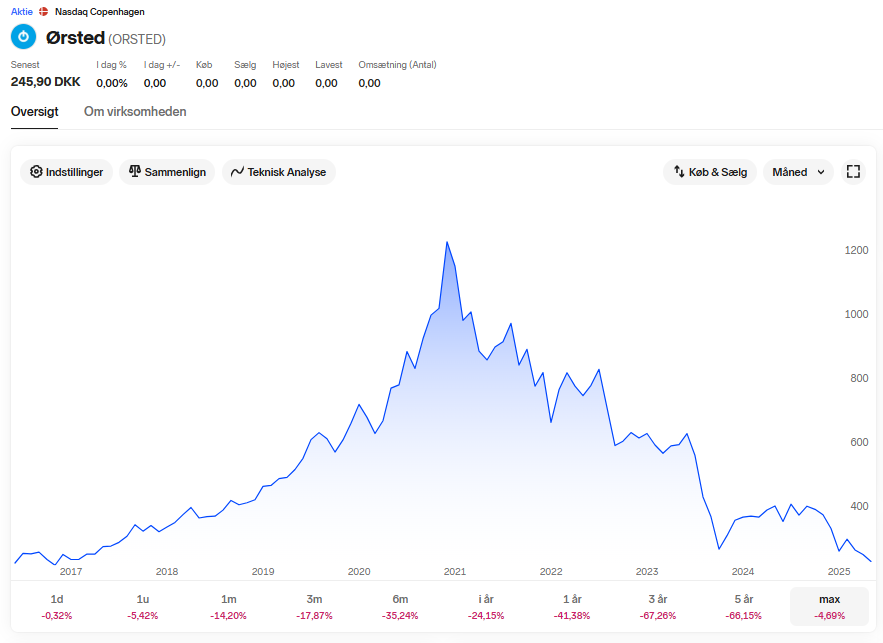This screenshot has width=883, height=643.
Task: Click the blue Ørsted company logo
Action: pos(24,37)
